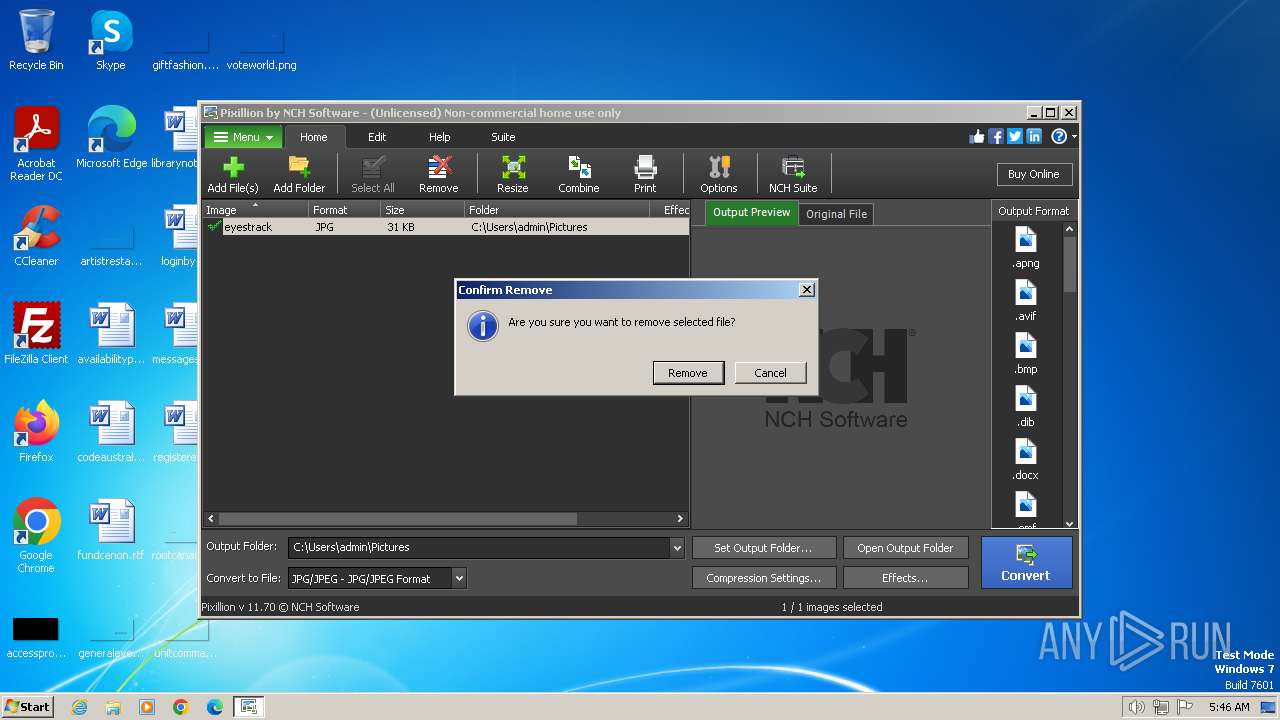The height and width of the screenshot is (720, 1280).
Task: Click the Select All toolbar icon
Action: 373,174
